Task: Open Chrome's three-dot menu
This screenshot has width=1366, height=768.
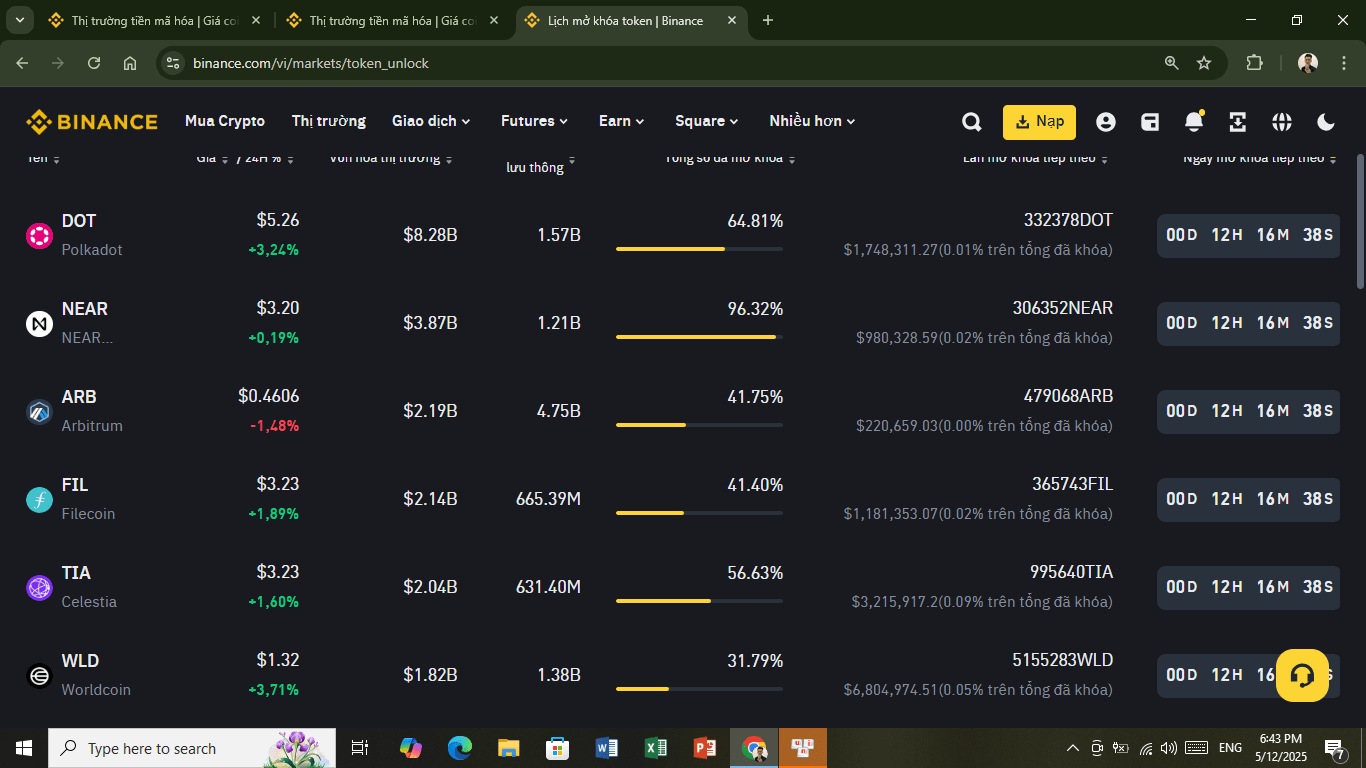Action: click(x=1342, y=63)
